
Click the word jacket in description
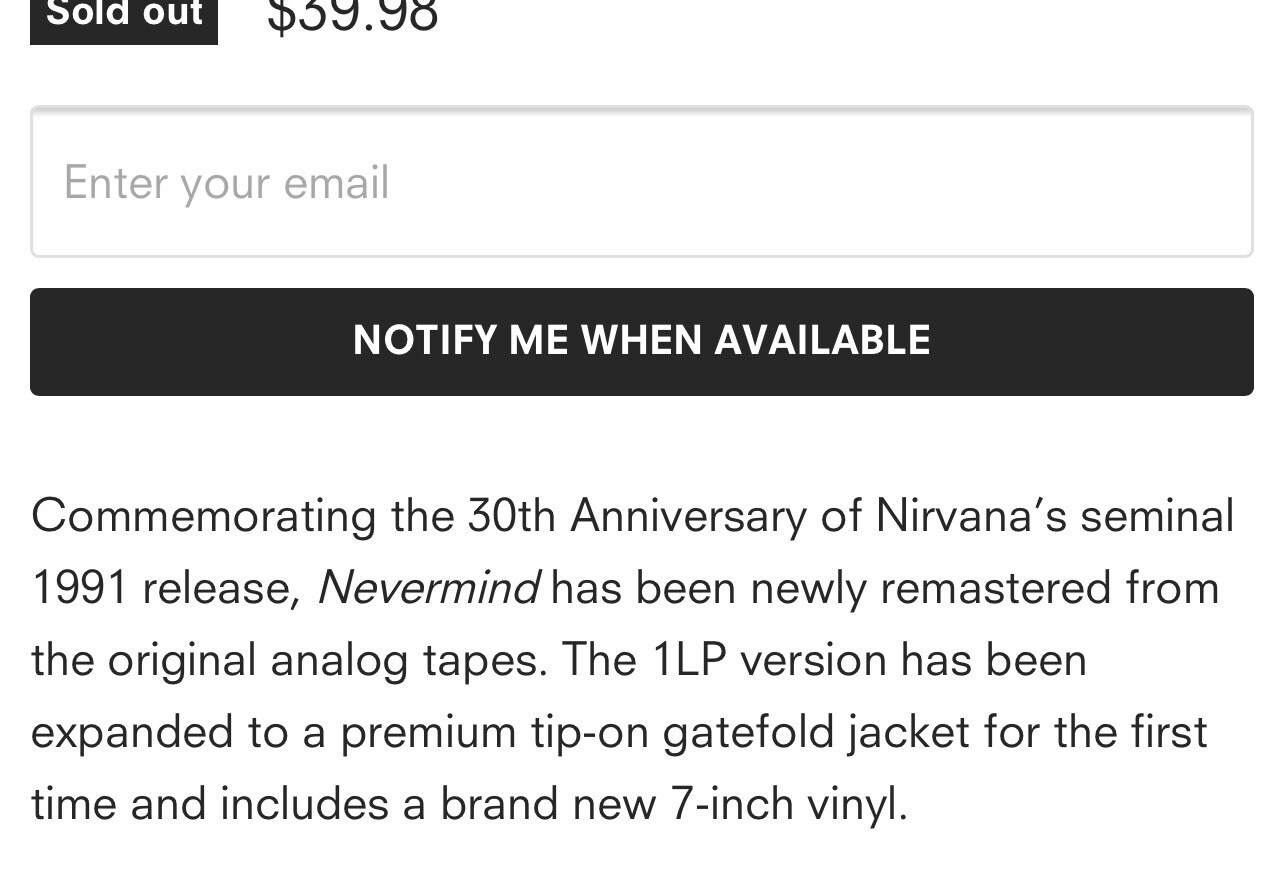pyautogui.click(x=908, y=732)
